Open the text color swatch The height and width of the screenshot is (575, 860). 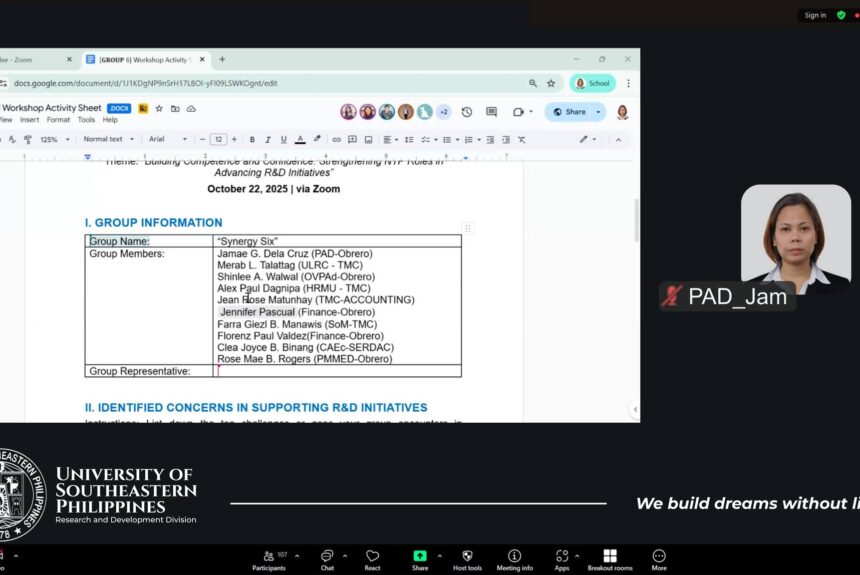point(300,140)
